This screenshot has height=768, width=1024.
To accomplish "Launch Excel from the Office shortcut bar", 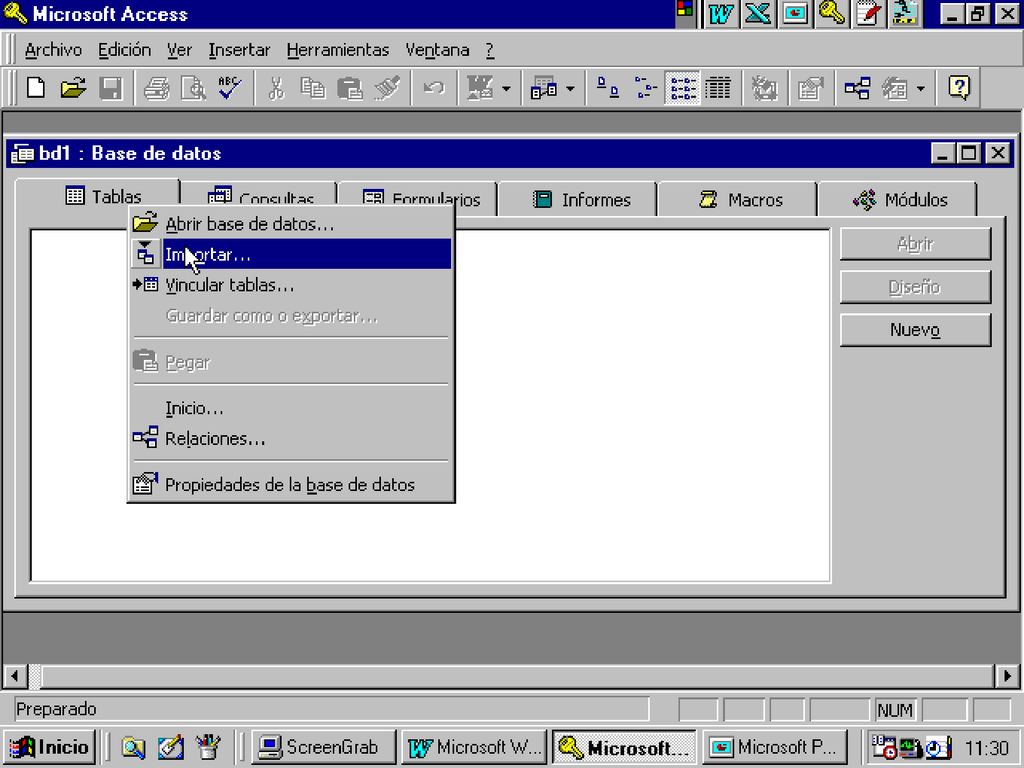I will pyautogui.click(x=758, y=13).
